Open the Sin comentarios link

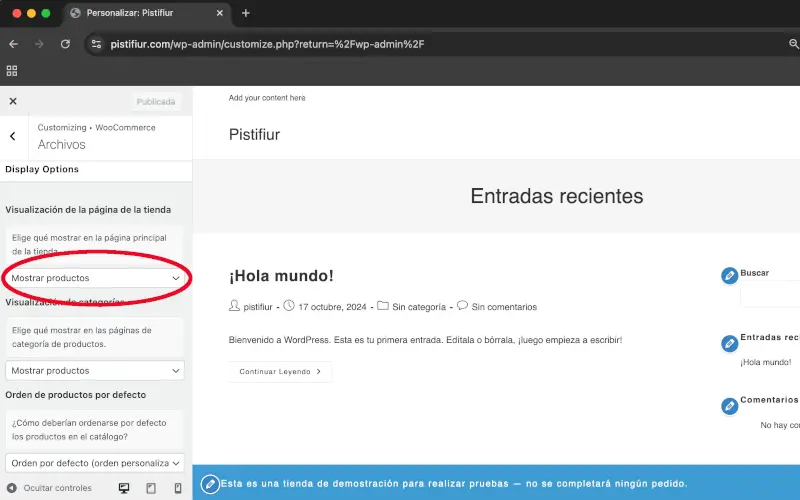pos(504,307)
